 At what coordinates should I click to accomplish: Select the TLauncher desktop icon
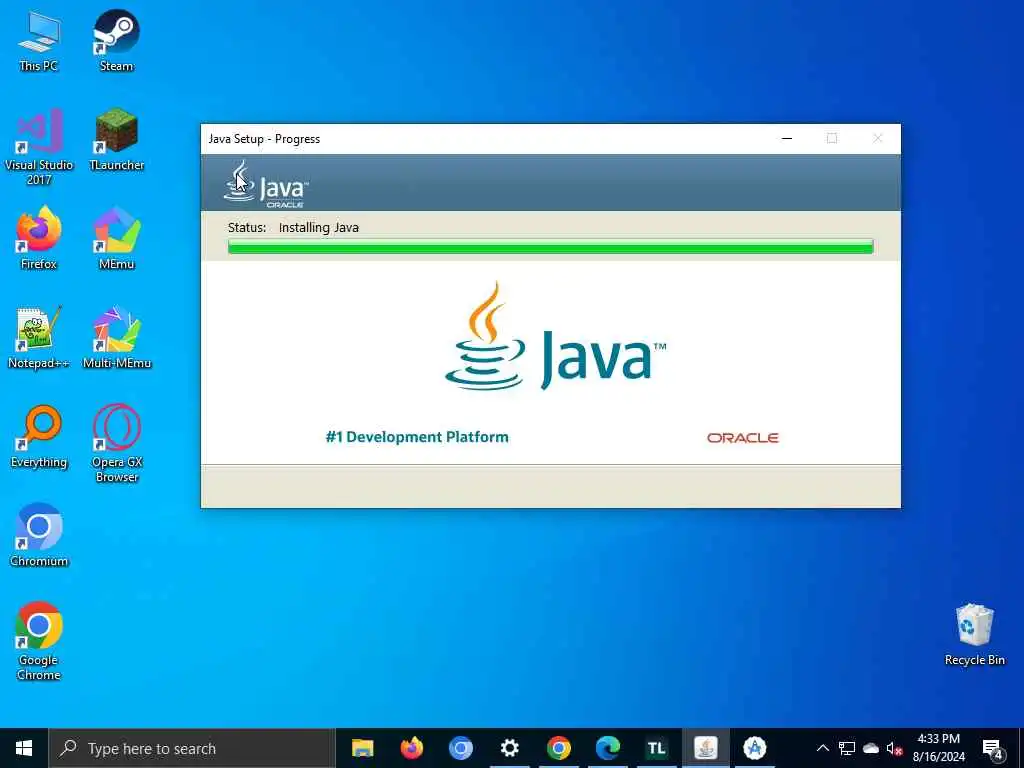click(116, 140)
